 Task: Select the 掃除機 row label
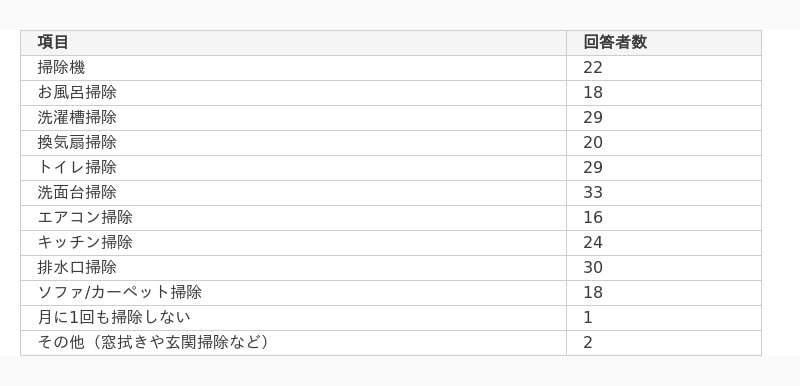293,68
